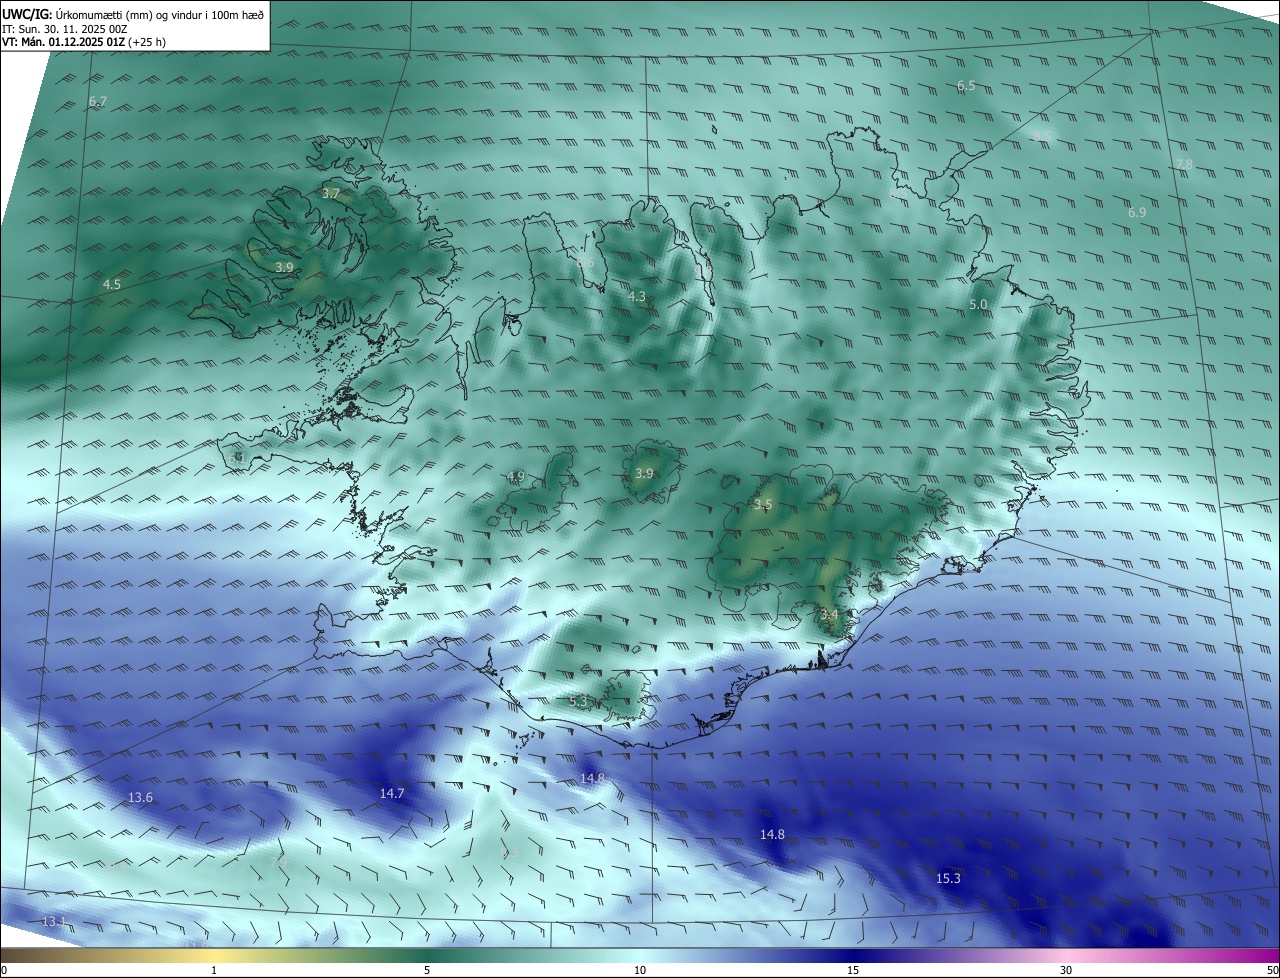This screenshot has width=1280, height=978.
Task: Click the '1' tick on the color scale
Action: tap(214, 970)
